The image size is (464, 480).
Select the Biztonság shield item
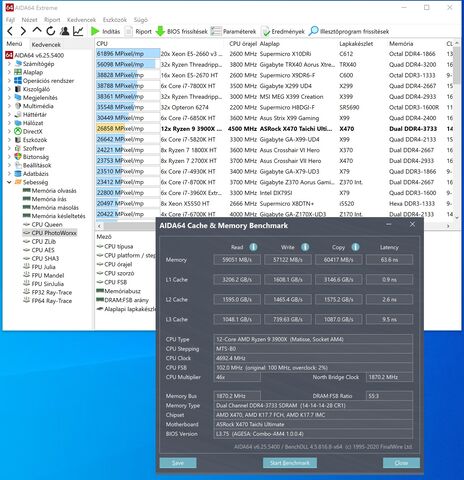pos(32,157)
